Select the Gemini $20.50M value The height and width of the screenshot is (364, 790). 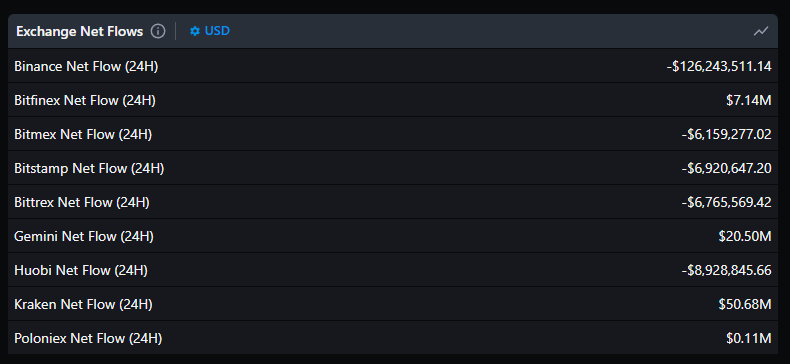[x=745, y=236]
